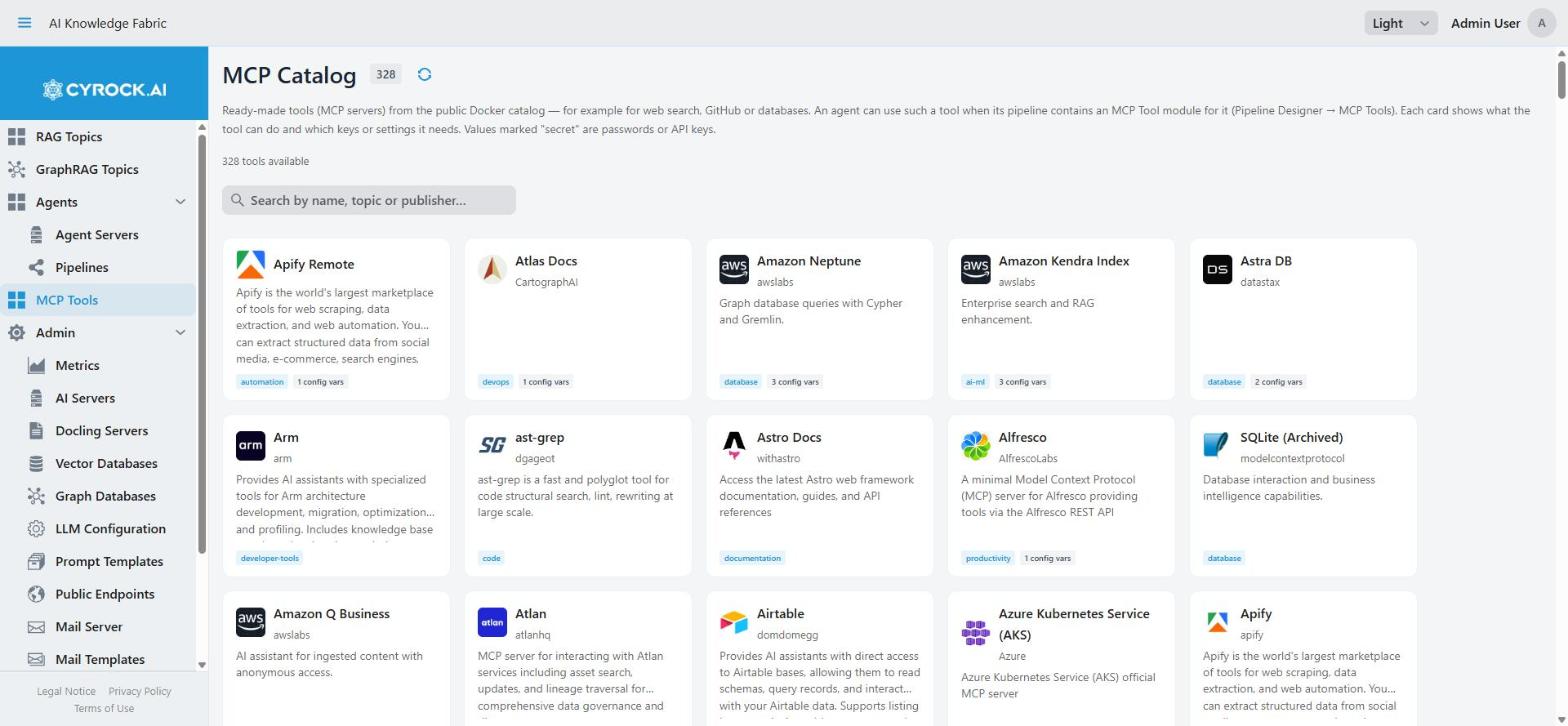Open the Privacy Policy link

tap(140, 691)
